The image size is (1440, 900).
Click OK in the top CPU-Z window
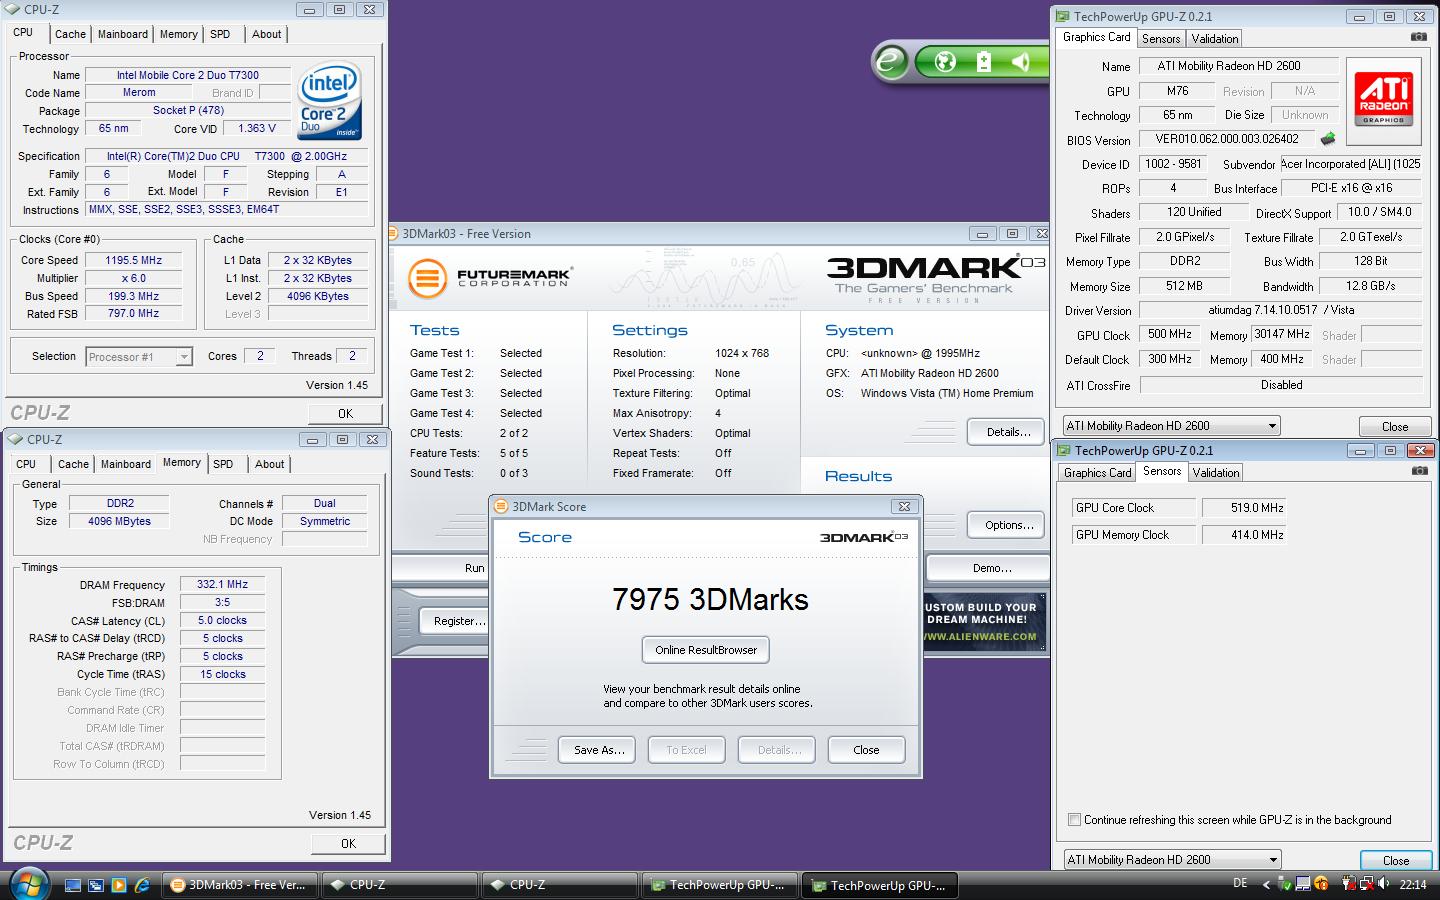point(345,413)
